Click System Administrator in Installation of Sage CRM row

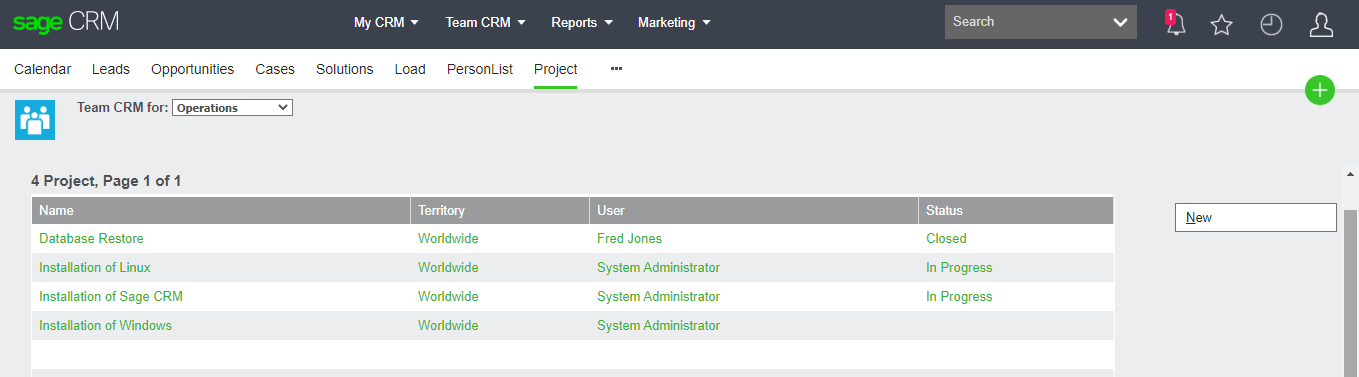point(658,296)
